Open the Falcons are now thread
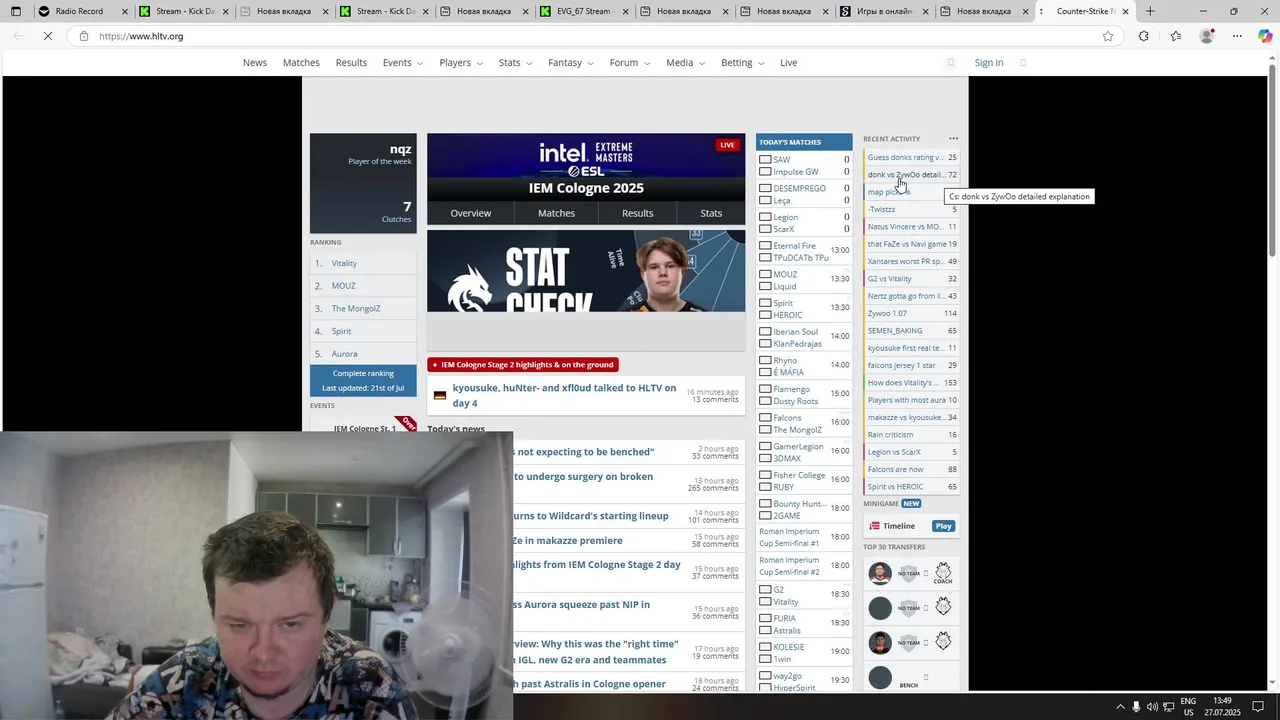This screenshot has height=720, width=1280. click(x=911, y=470)
